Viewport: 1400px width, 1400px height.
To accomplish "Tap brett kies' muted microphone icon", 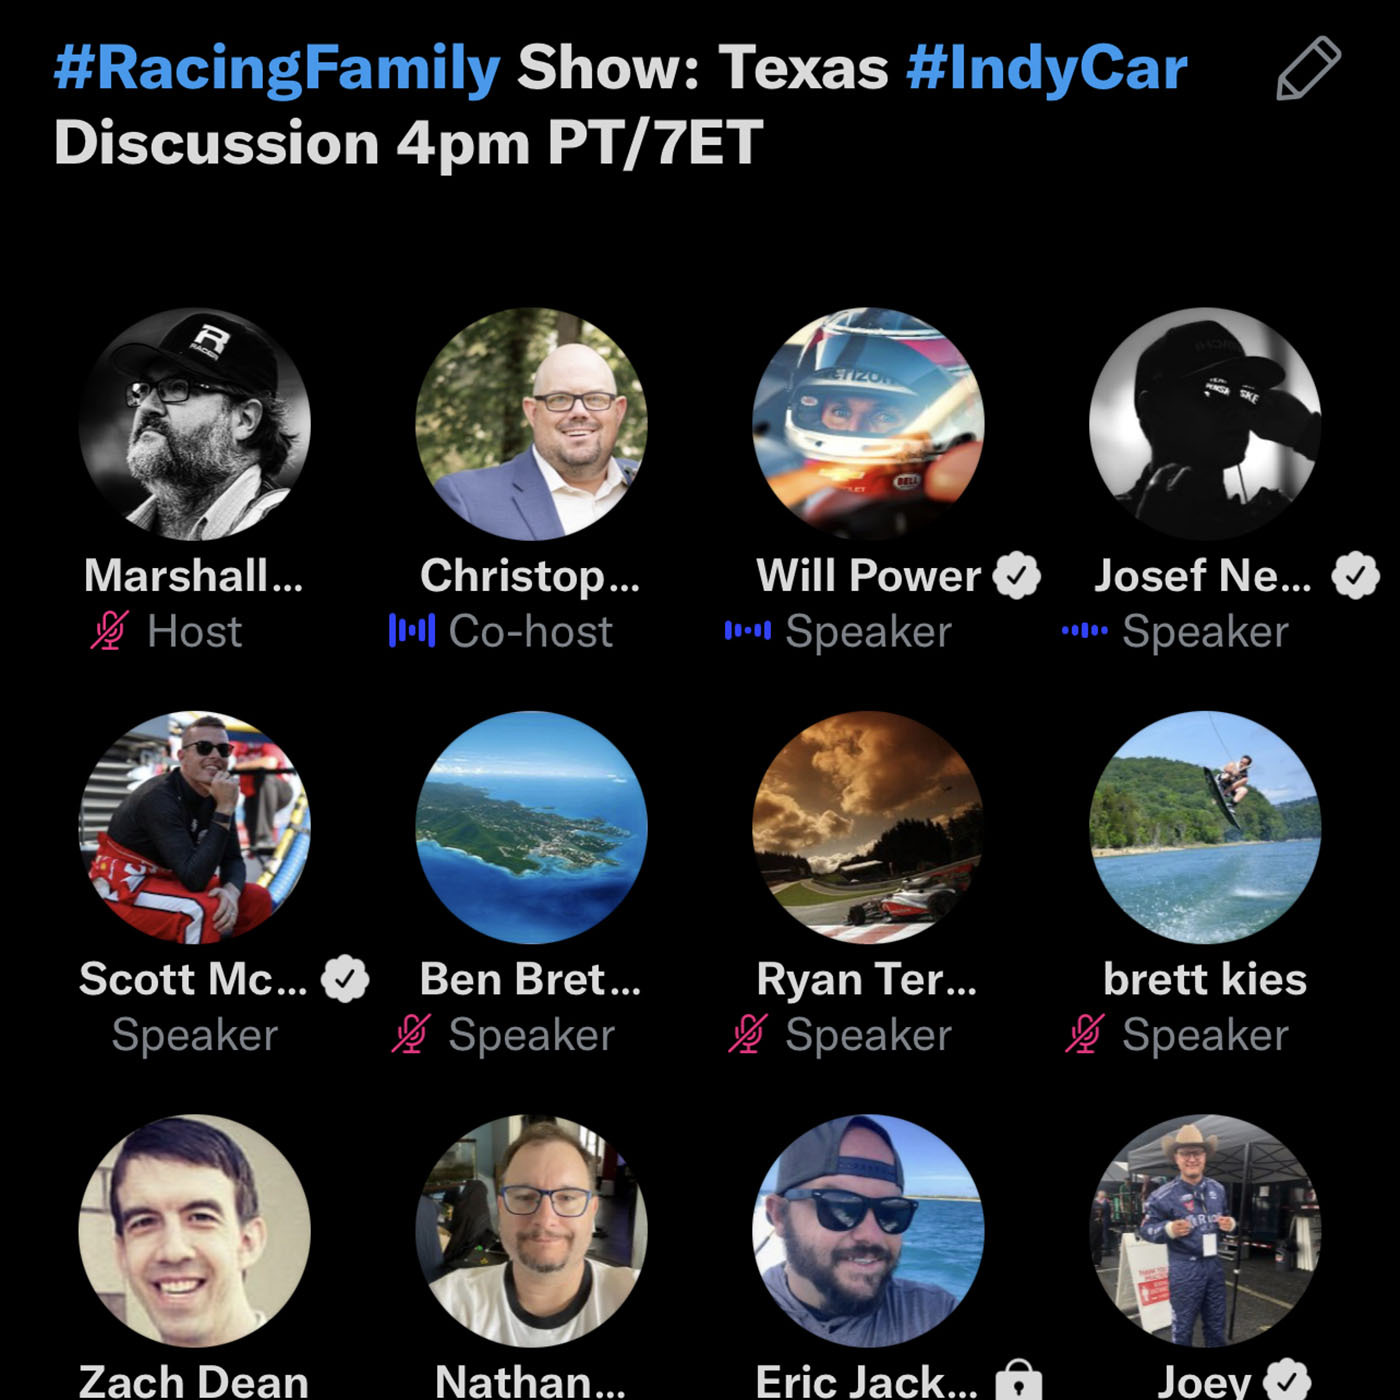I will point(1084,1035).
